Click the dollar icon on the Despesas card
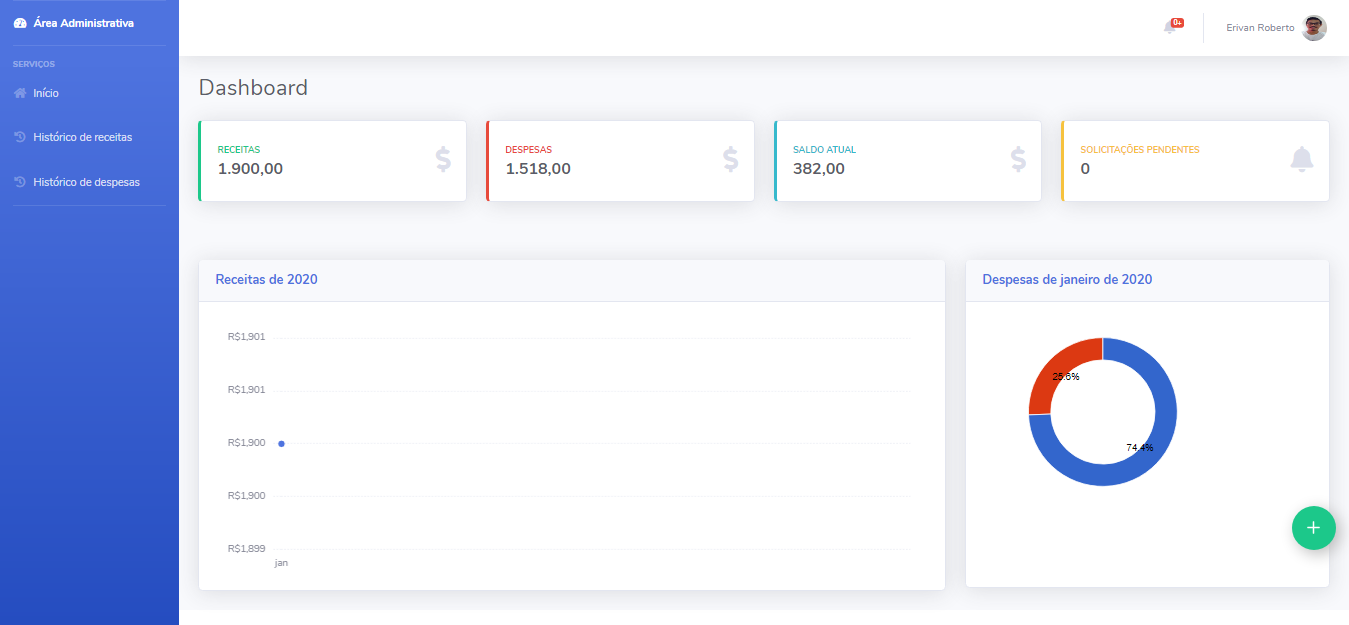 point(730,159)
